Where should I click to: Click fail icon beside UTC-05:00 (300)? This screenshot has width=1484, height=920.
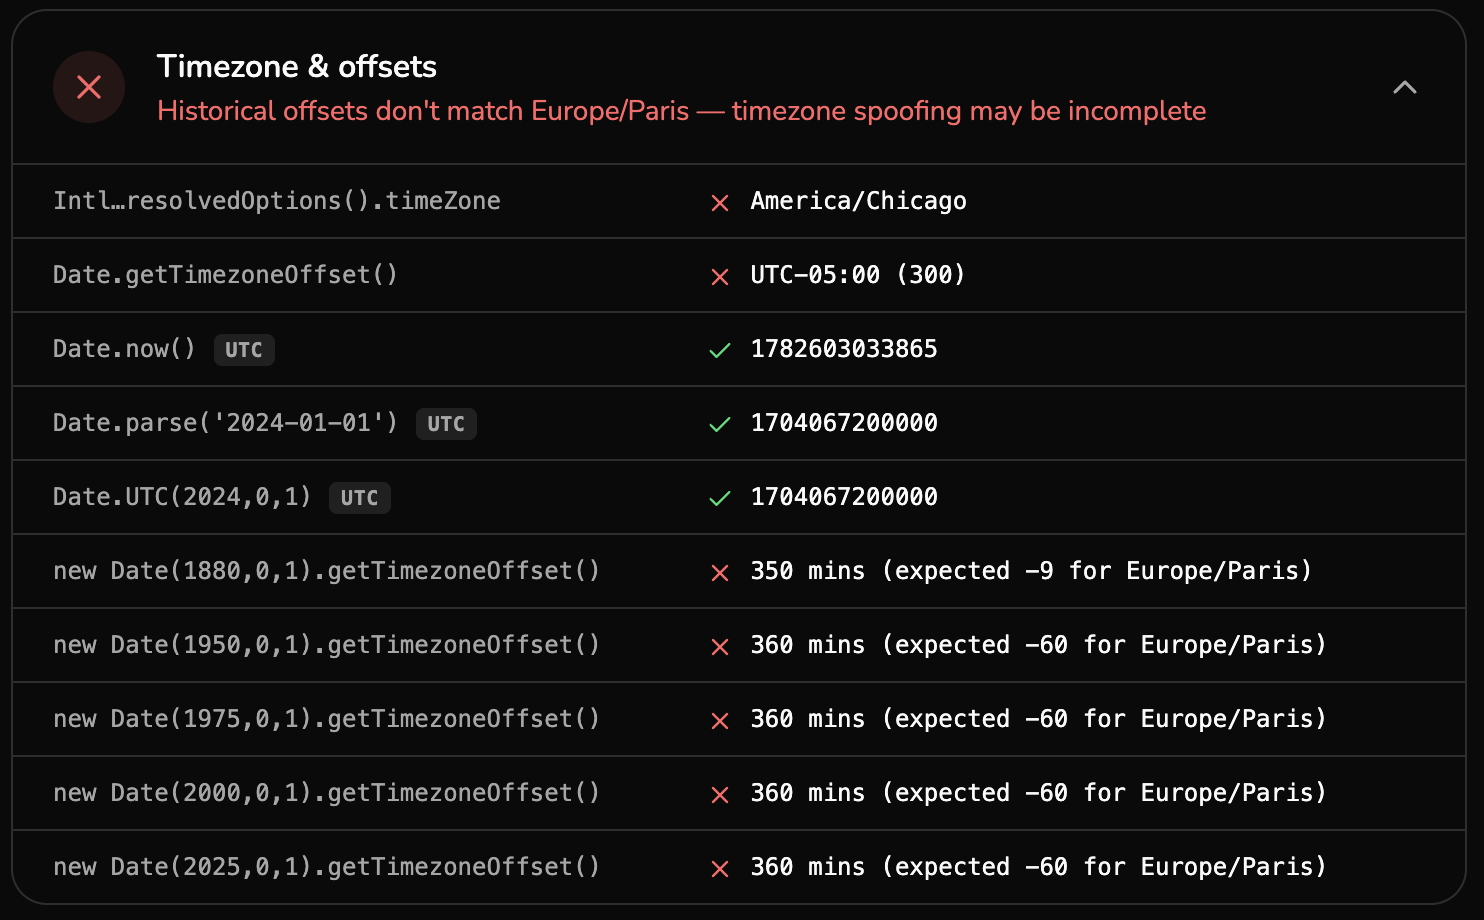click(x=720, y=277)
